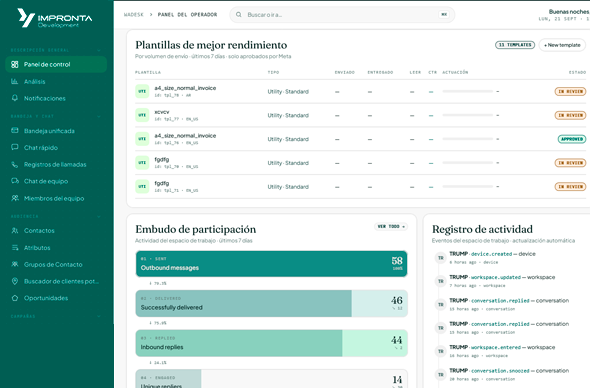Screen dimensions: 590x388
Task: Click the Tipo column header
Action: point(273,72)
